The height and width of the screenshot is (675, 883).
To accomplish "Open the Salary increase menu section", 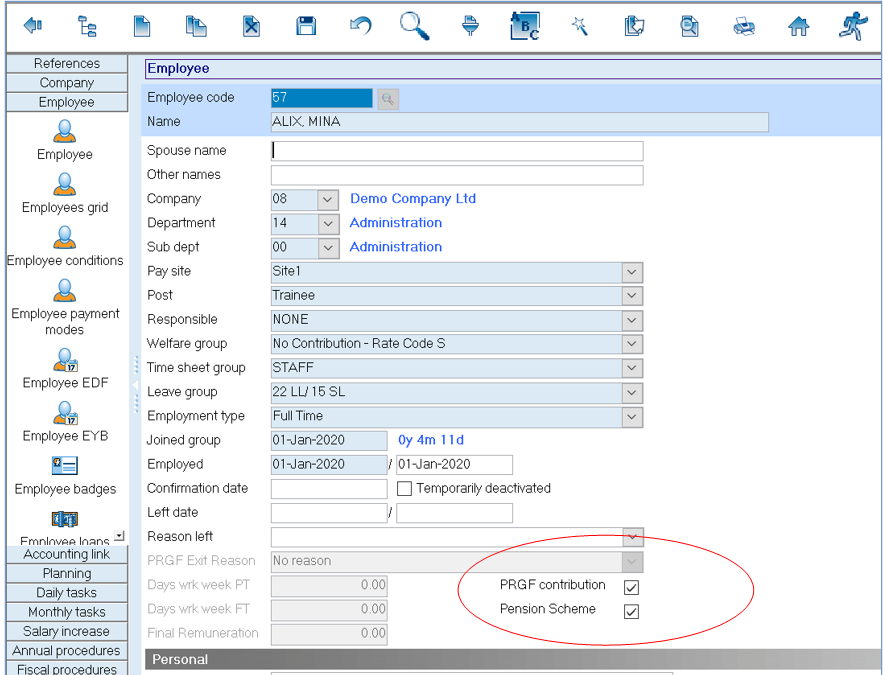I will pyautogui.click(x=67, y=631).
